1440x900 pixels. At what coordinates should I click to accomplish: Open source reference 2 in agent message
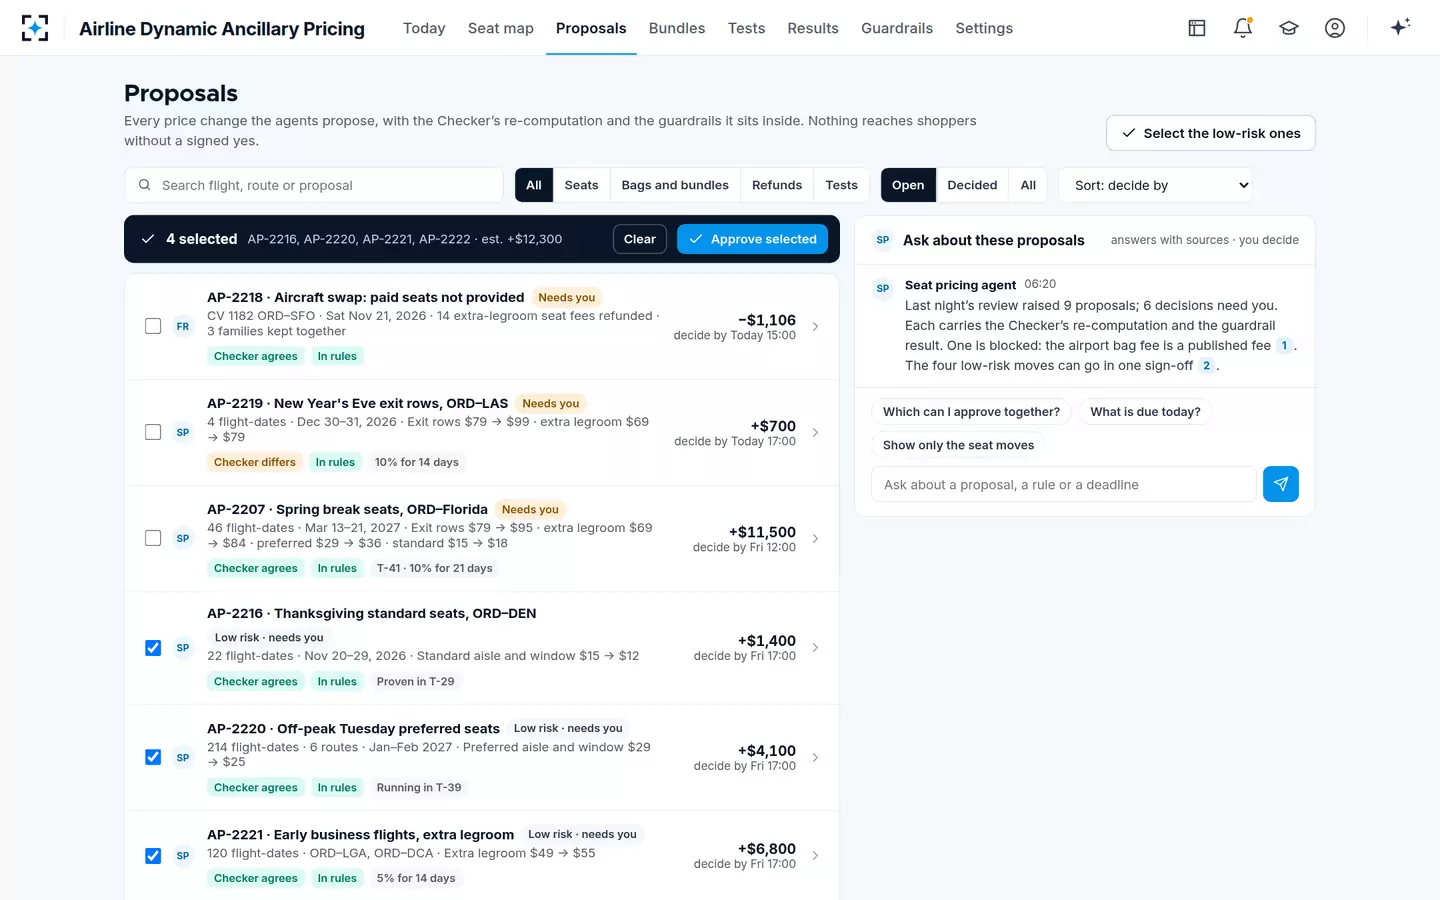tap(1206, 365)
